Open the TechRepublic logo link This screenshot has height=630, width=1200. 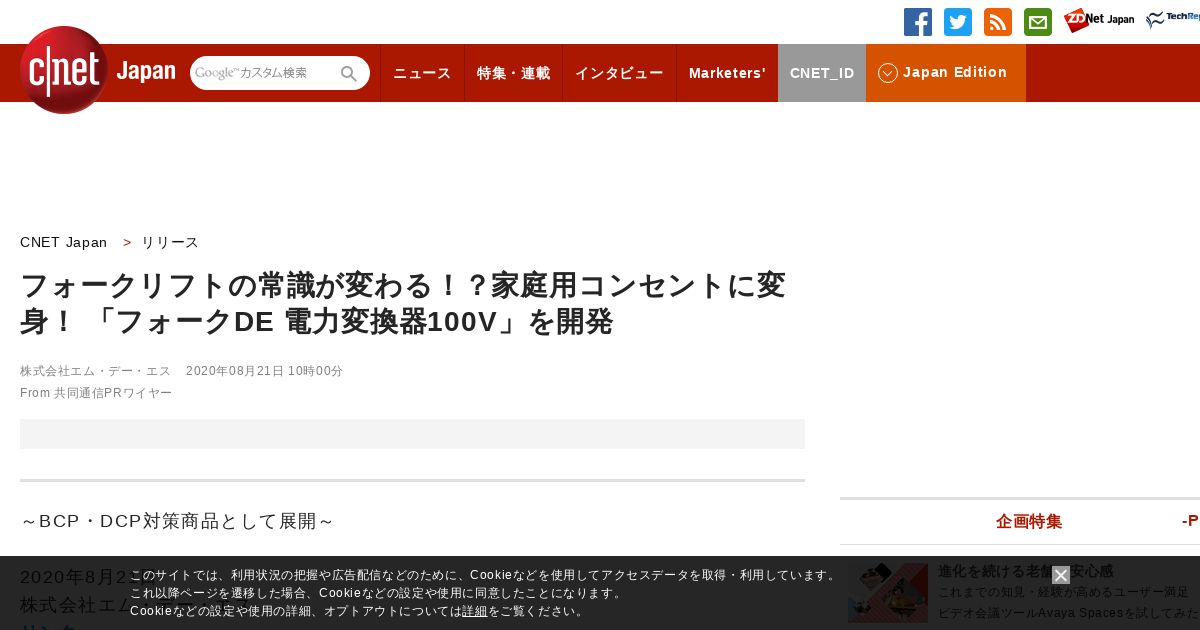[x=1173, y=20]
